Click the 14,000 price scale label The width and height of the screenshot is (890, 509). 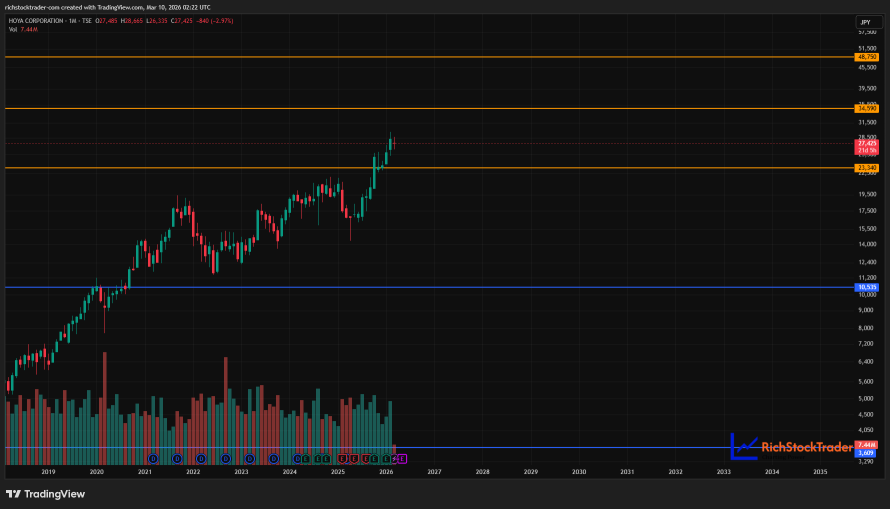click(867, 245)
